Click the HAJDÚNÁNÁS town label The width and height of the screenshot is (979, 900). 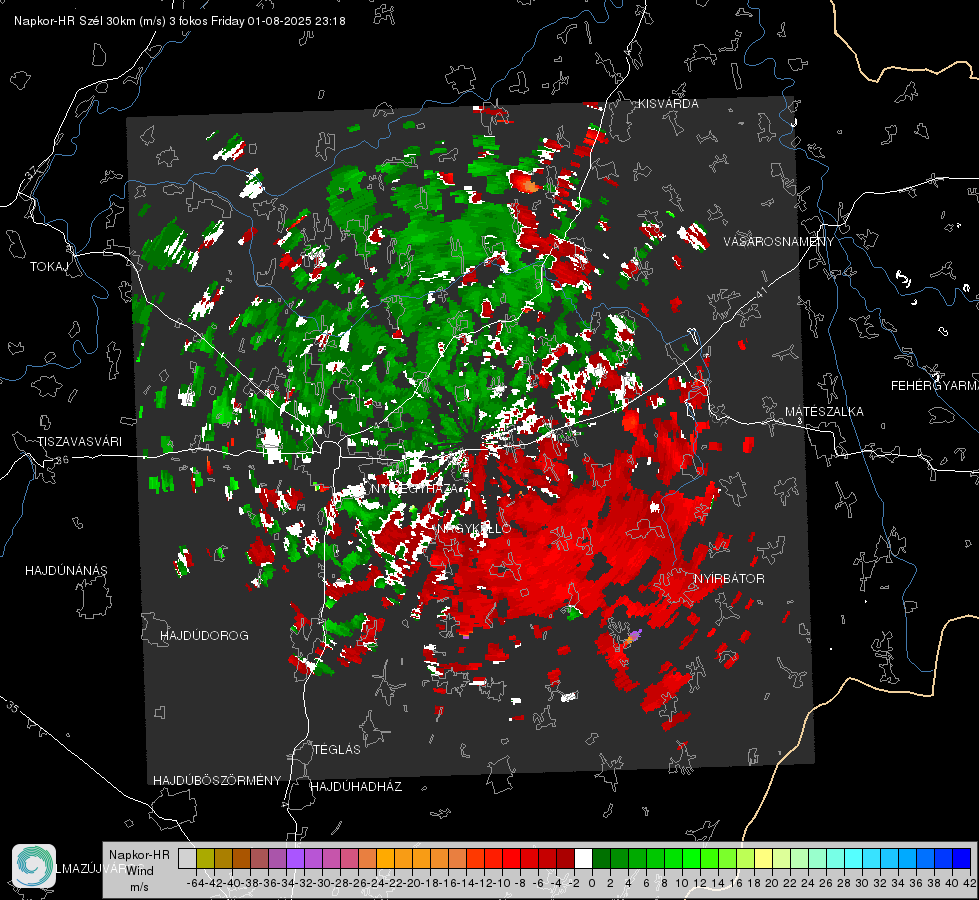pos(66,571)
